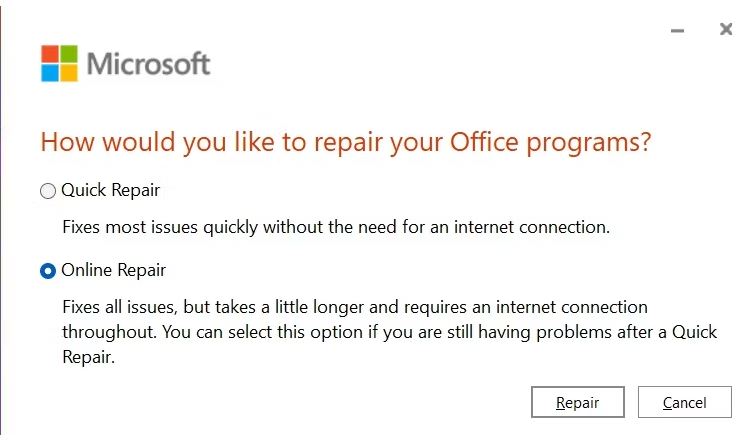The height and width of the screenshot is (448, 756).
Task: Click the Microsoft wordmark text
Action: [148, 64]
